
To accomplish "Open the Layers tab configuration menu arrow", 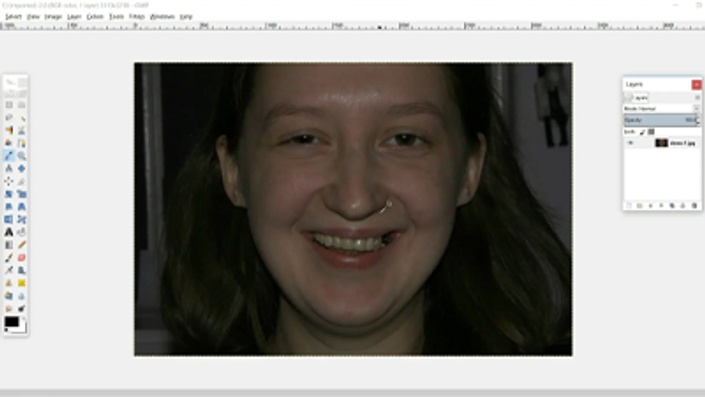I will coord(697,98).
